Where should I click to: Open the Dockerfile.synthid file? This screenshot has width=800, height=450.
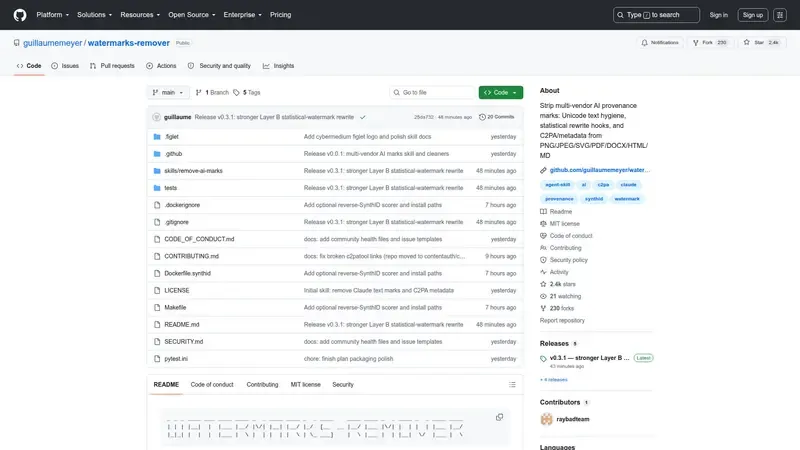pyautogui.click(x=187, y=273)
